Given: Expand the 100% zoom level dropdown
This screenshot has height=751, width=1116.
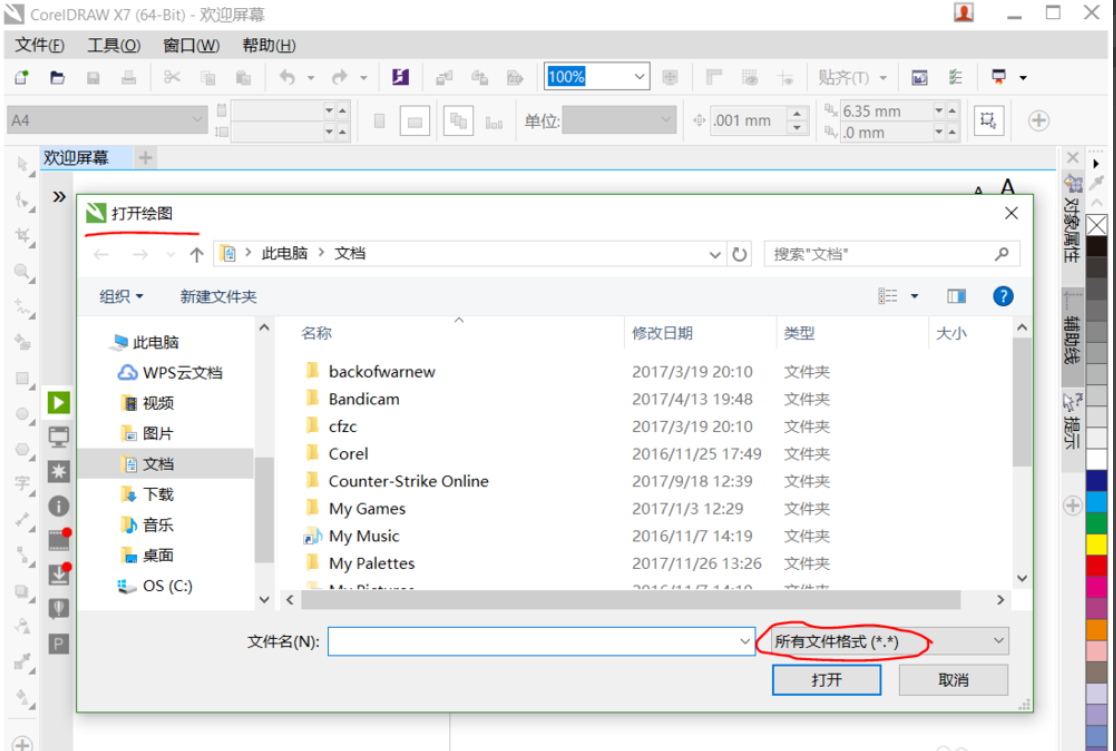Looking at the screenshot, I should pos(639,77).
